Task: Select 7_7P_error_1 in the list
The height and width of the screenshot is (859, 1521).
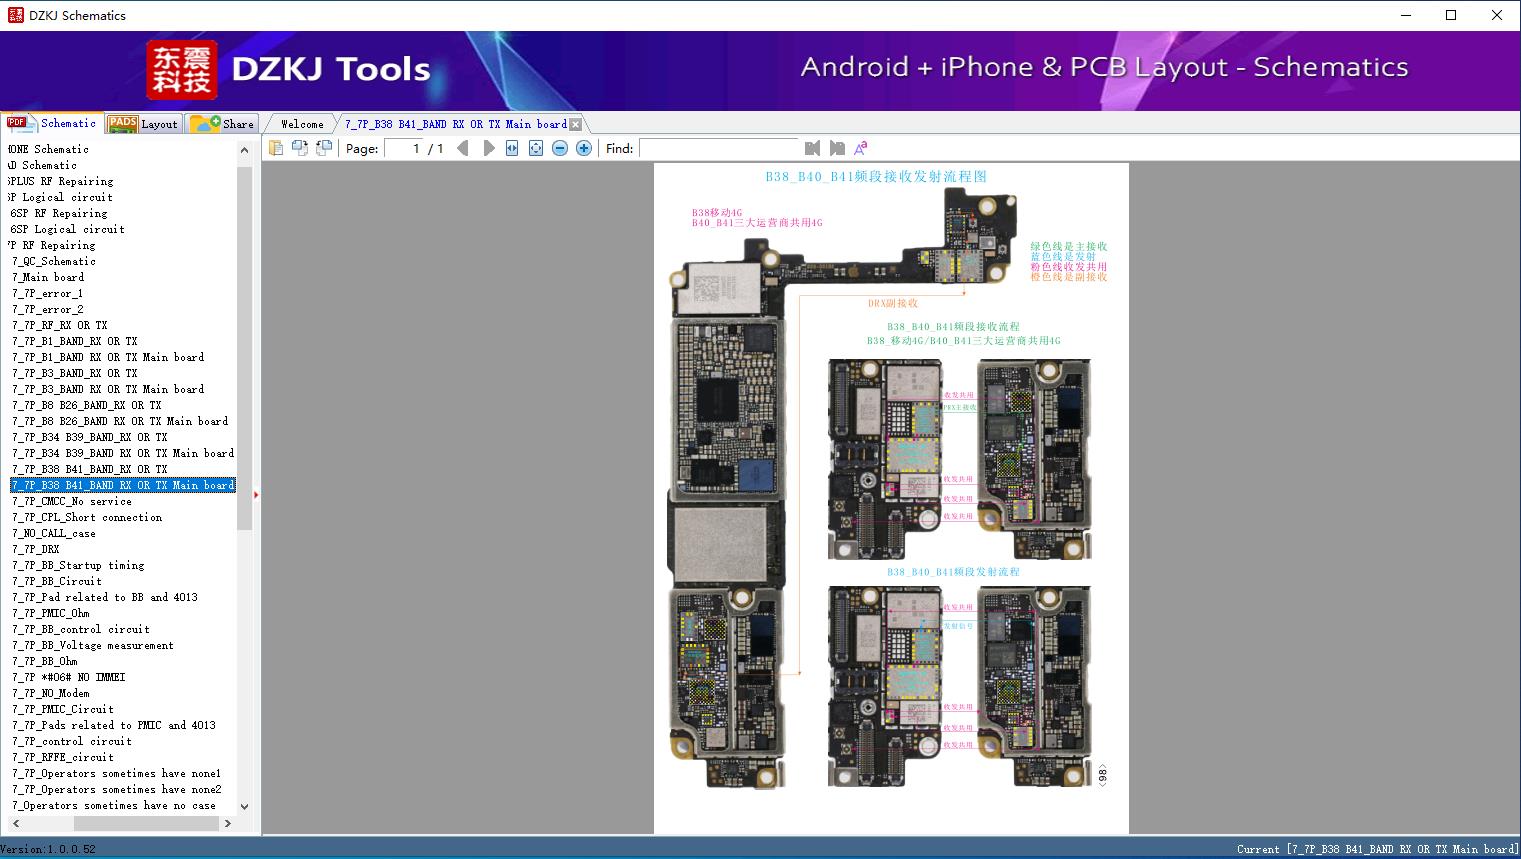Action: 47,293
